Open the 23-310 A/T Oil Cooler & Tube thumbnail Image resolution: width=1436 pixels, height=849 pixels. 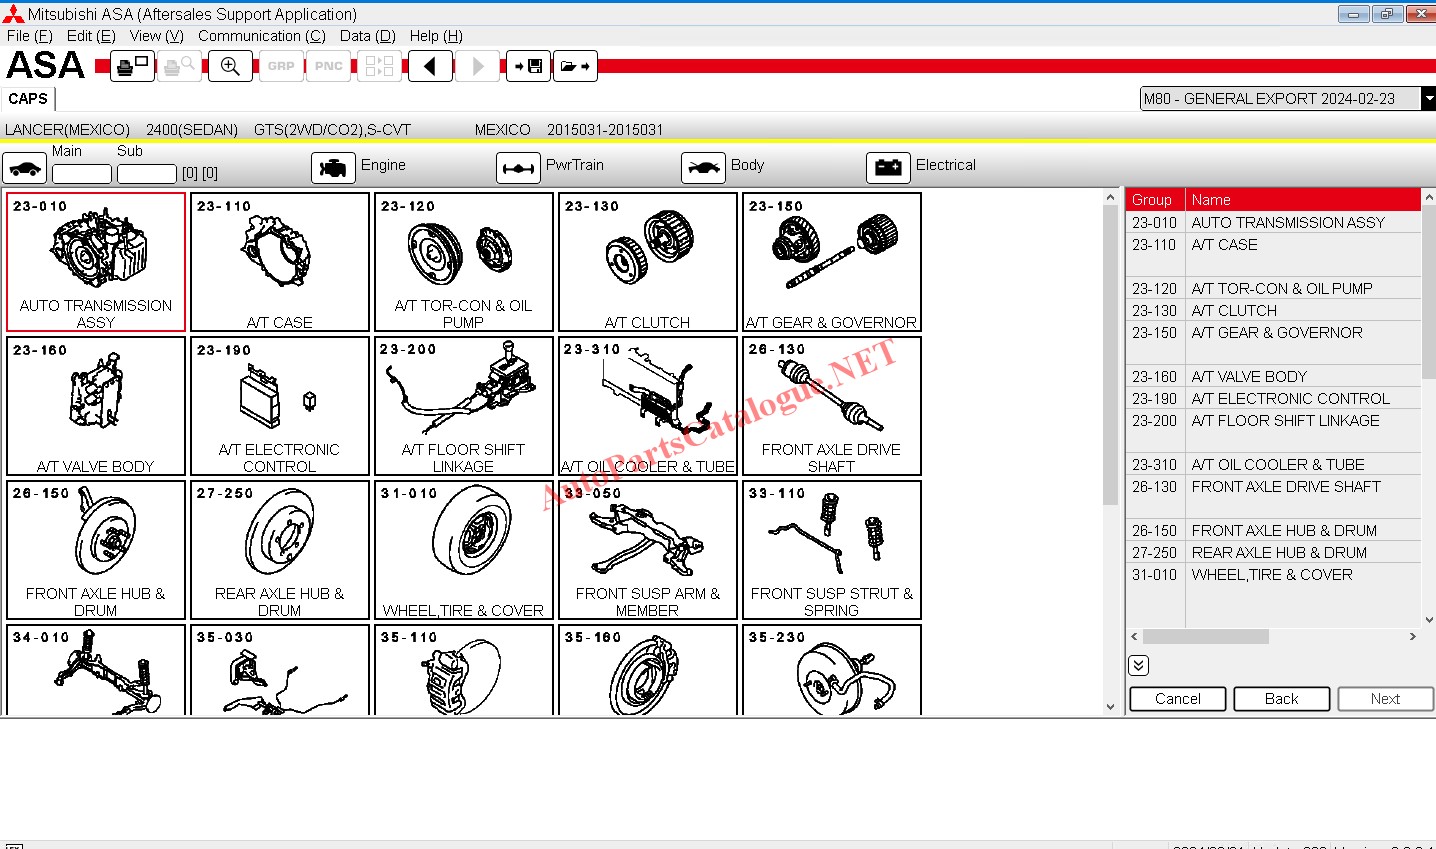click(x=648, y=406)
